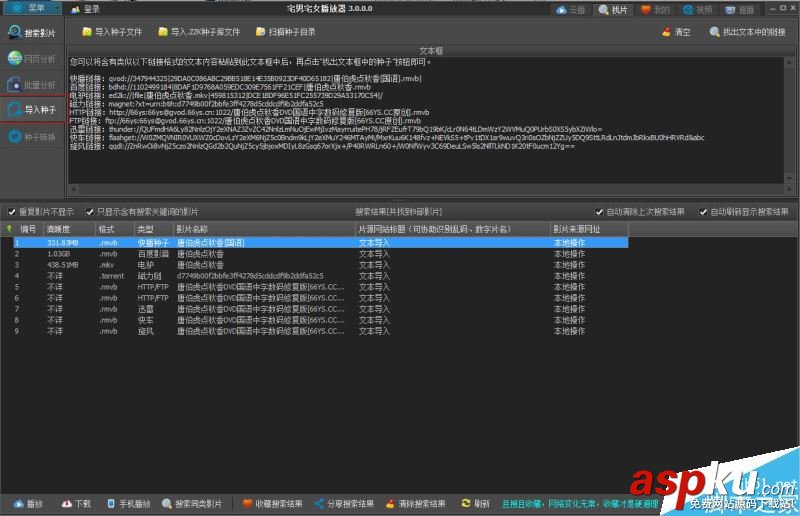Image resolution: width=800 pixels, height=516 pixels.
Task: Toggle 只显示含有搜索关键词的影片 checkbox
Action: point(142,212)
